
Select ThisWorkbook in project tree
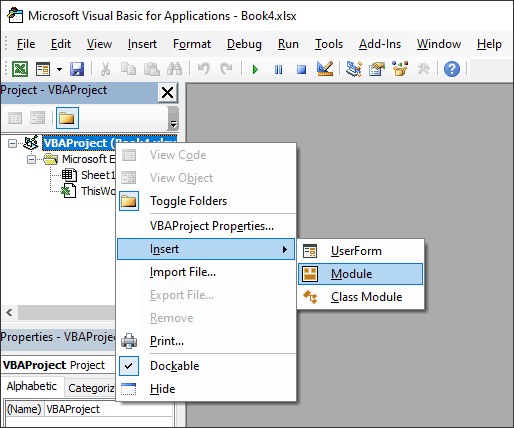tap(99, 191)
